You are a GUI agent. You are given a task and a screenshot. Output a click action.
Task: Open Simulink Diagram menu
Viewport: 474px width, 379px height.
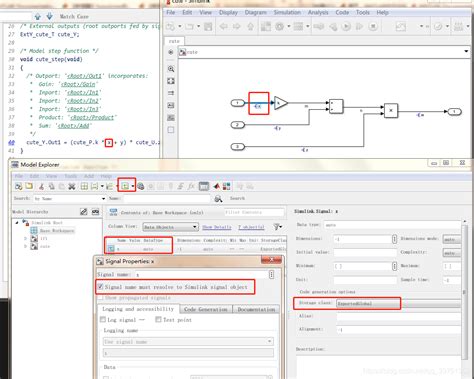(x=256, y=12)
